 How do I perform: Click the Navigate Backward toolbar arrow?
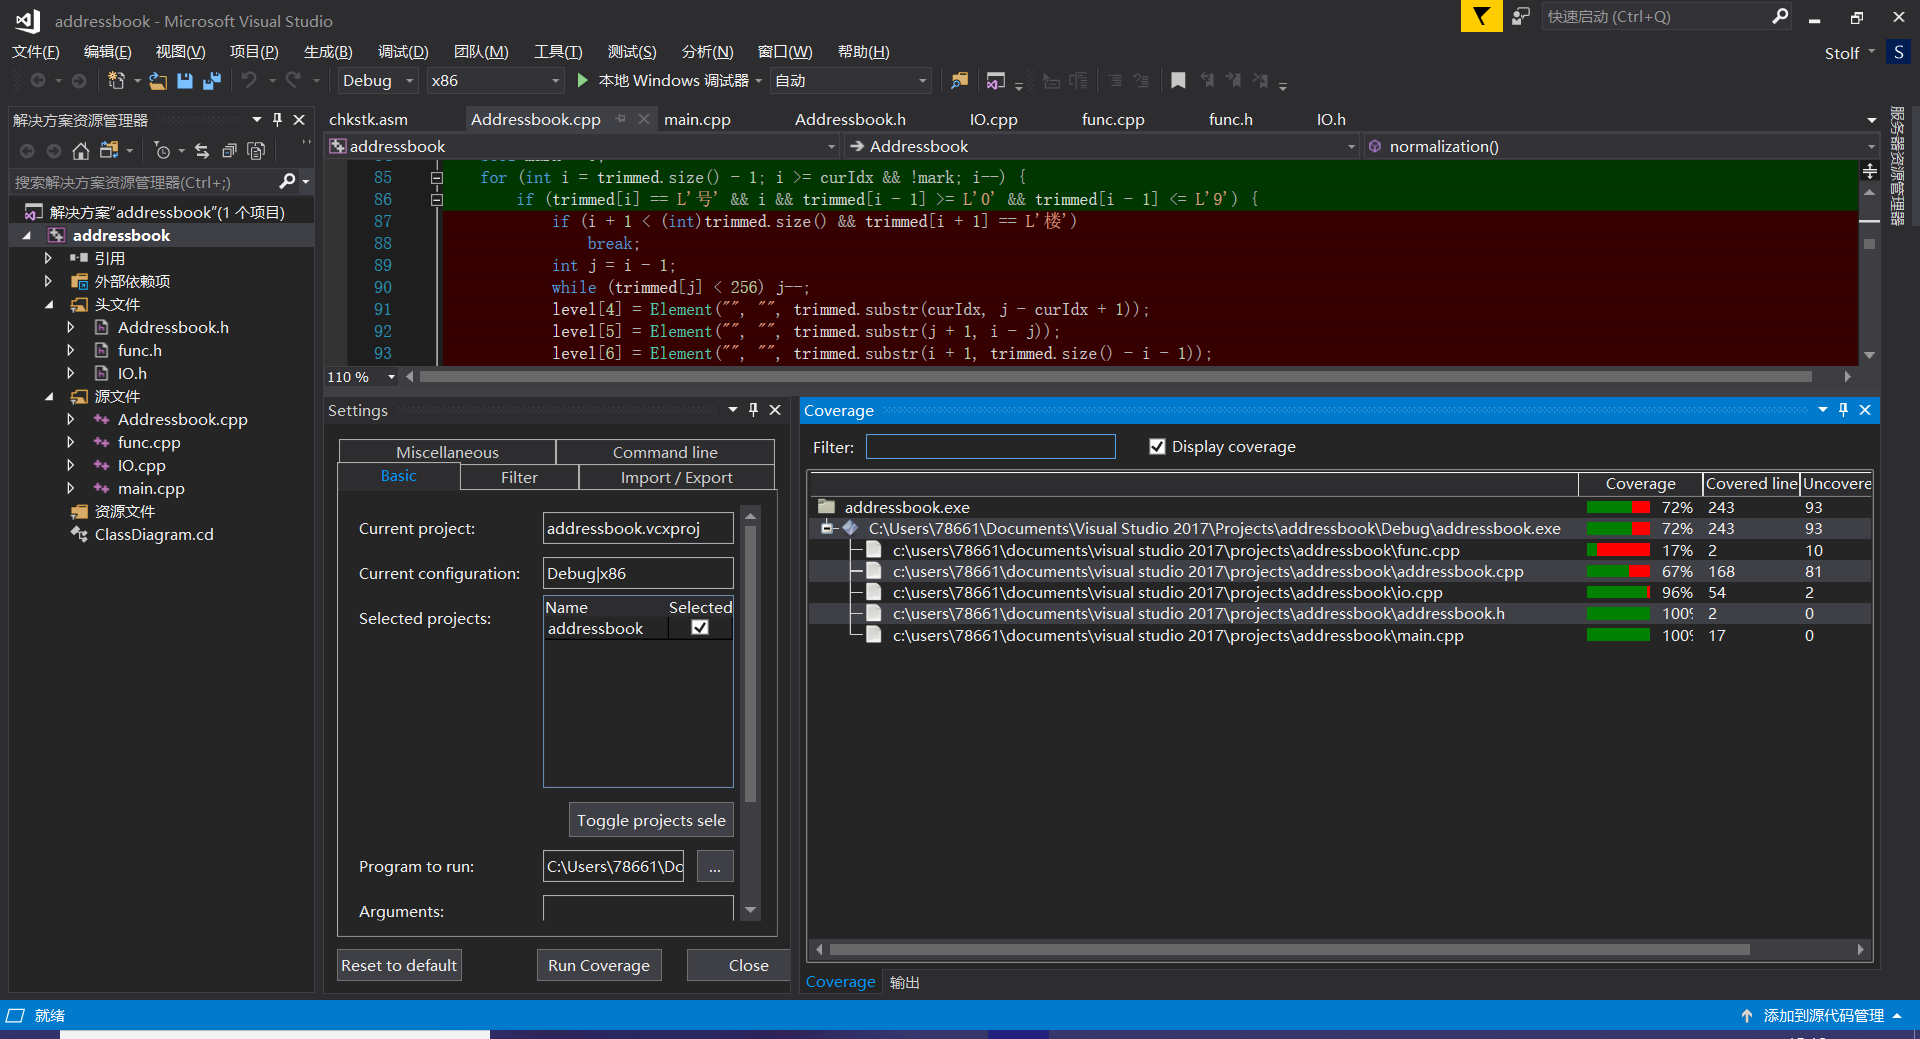click(38, 81)
